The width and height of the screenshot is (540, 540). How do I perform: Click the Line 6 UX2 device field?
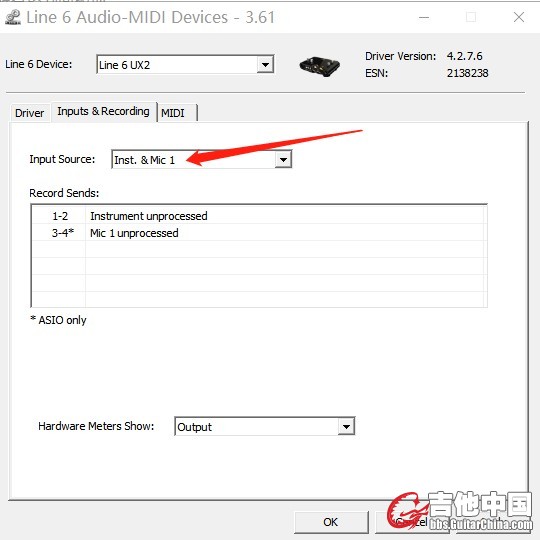(x=185, y=64)
